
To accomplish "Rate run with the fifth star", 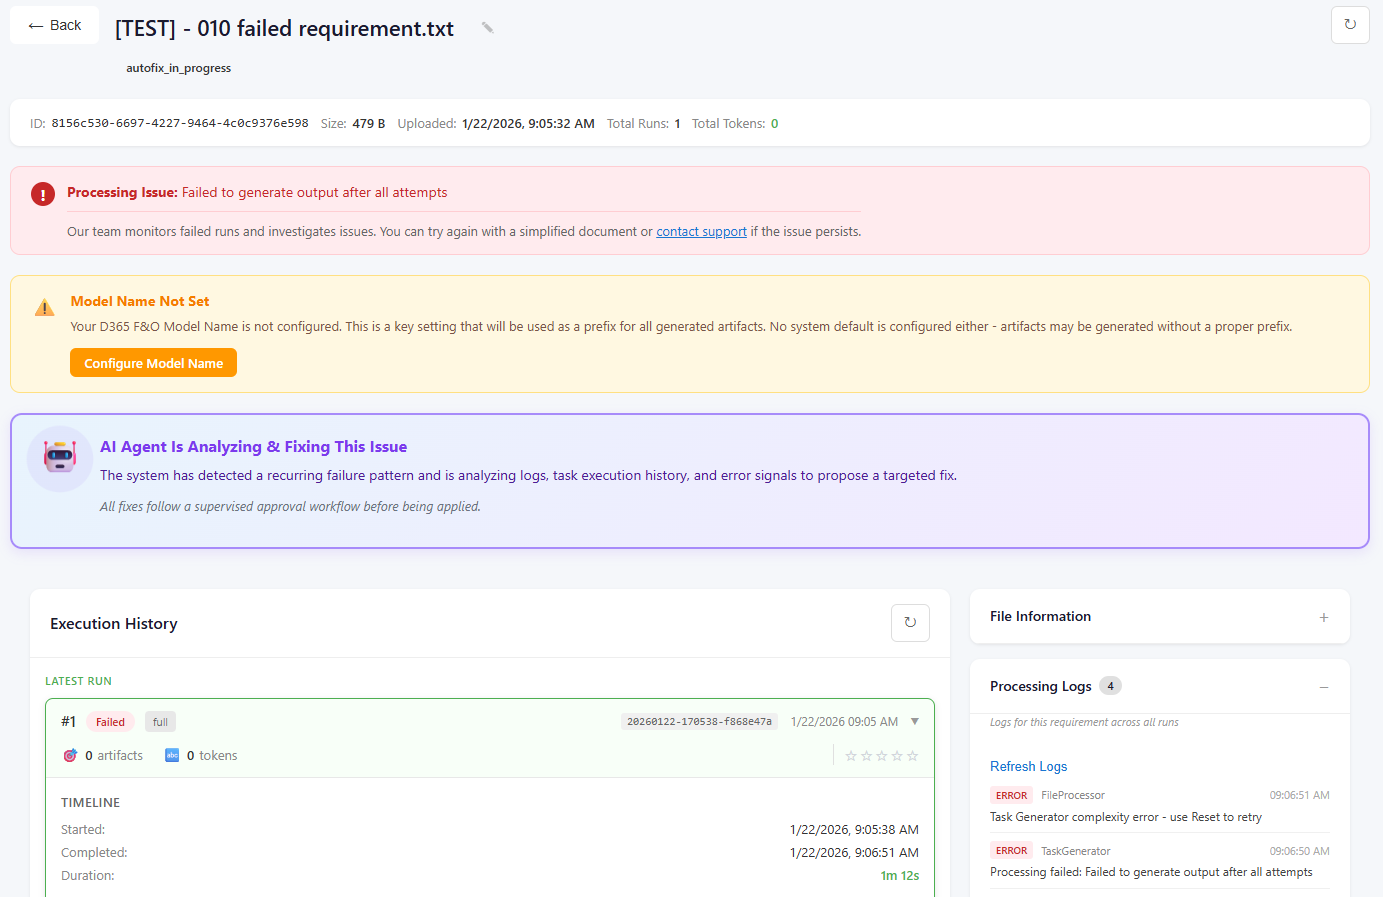I will (912, 756).
